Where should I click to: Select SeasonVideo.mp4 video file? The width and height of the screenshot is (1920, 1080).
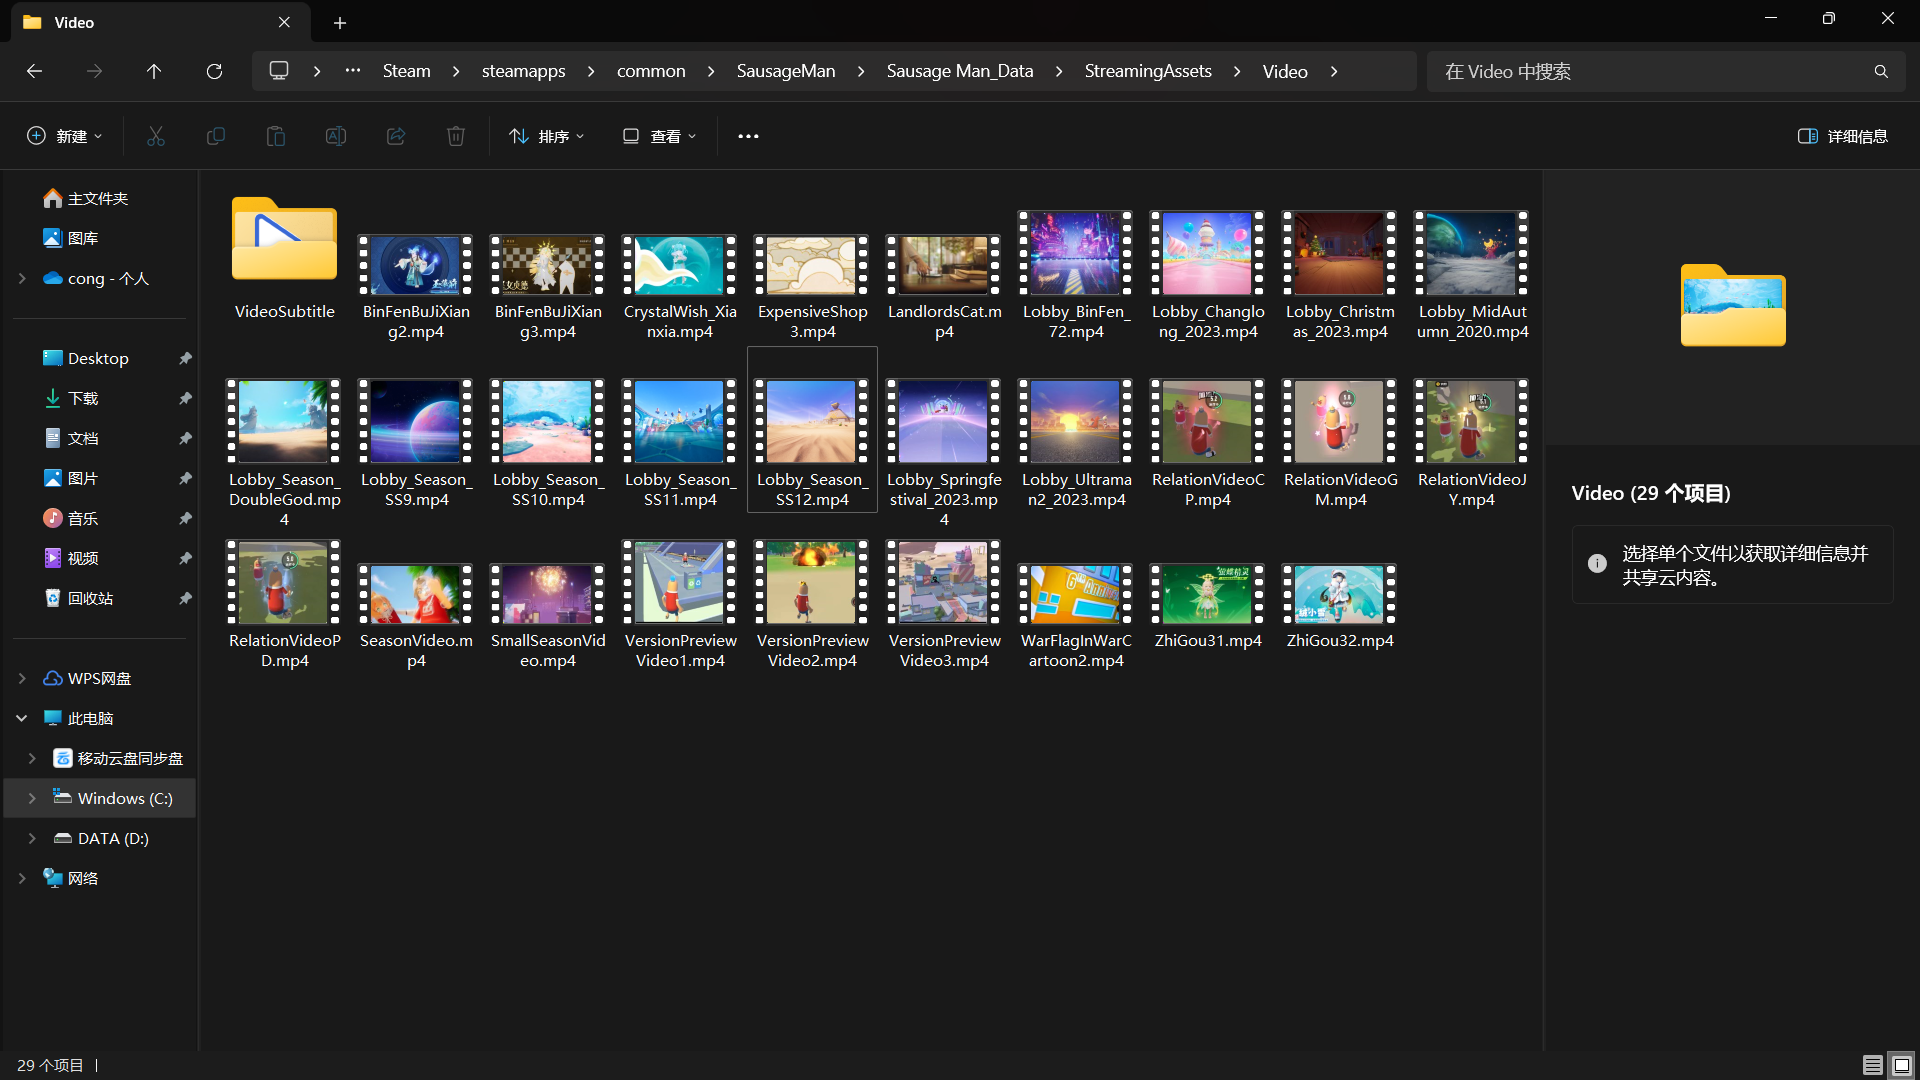point(416,615)
